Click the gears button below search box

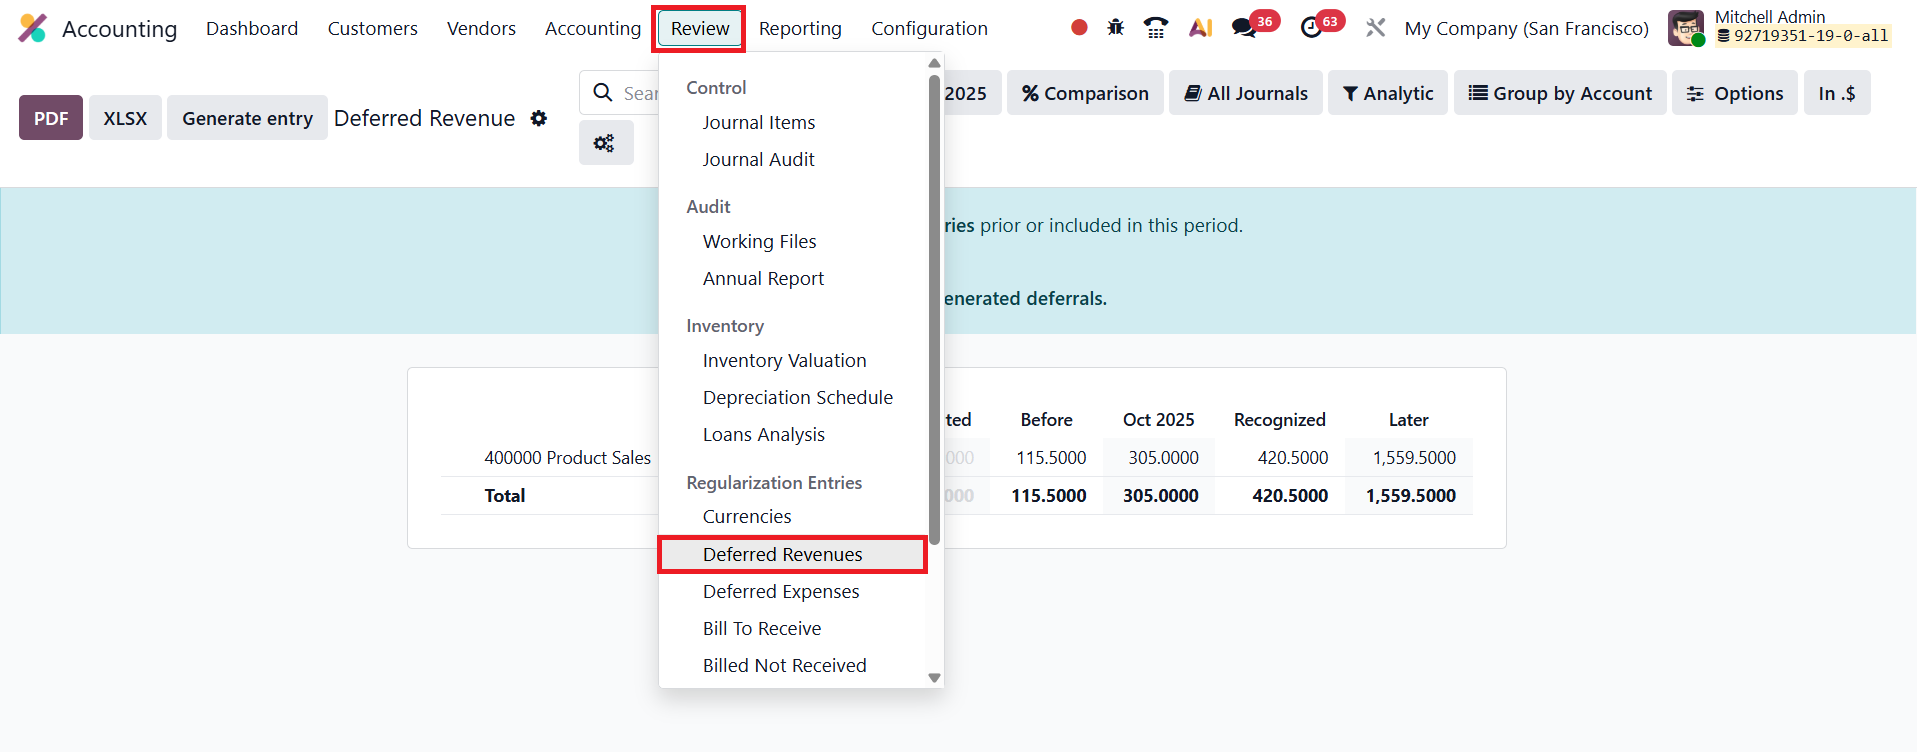(605, 143)
